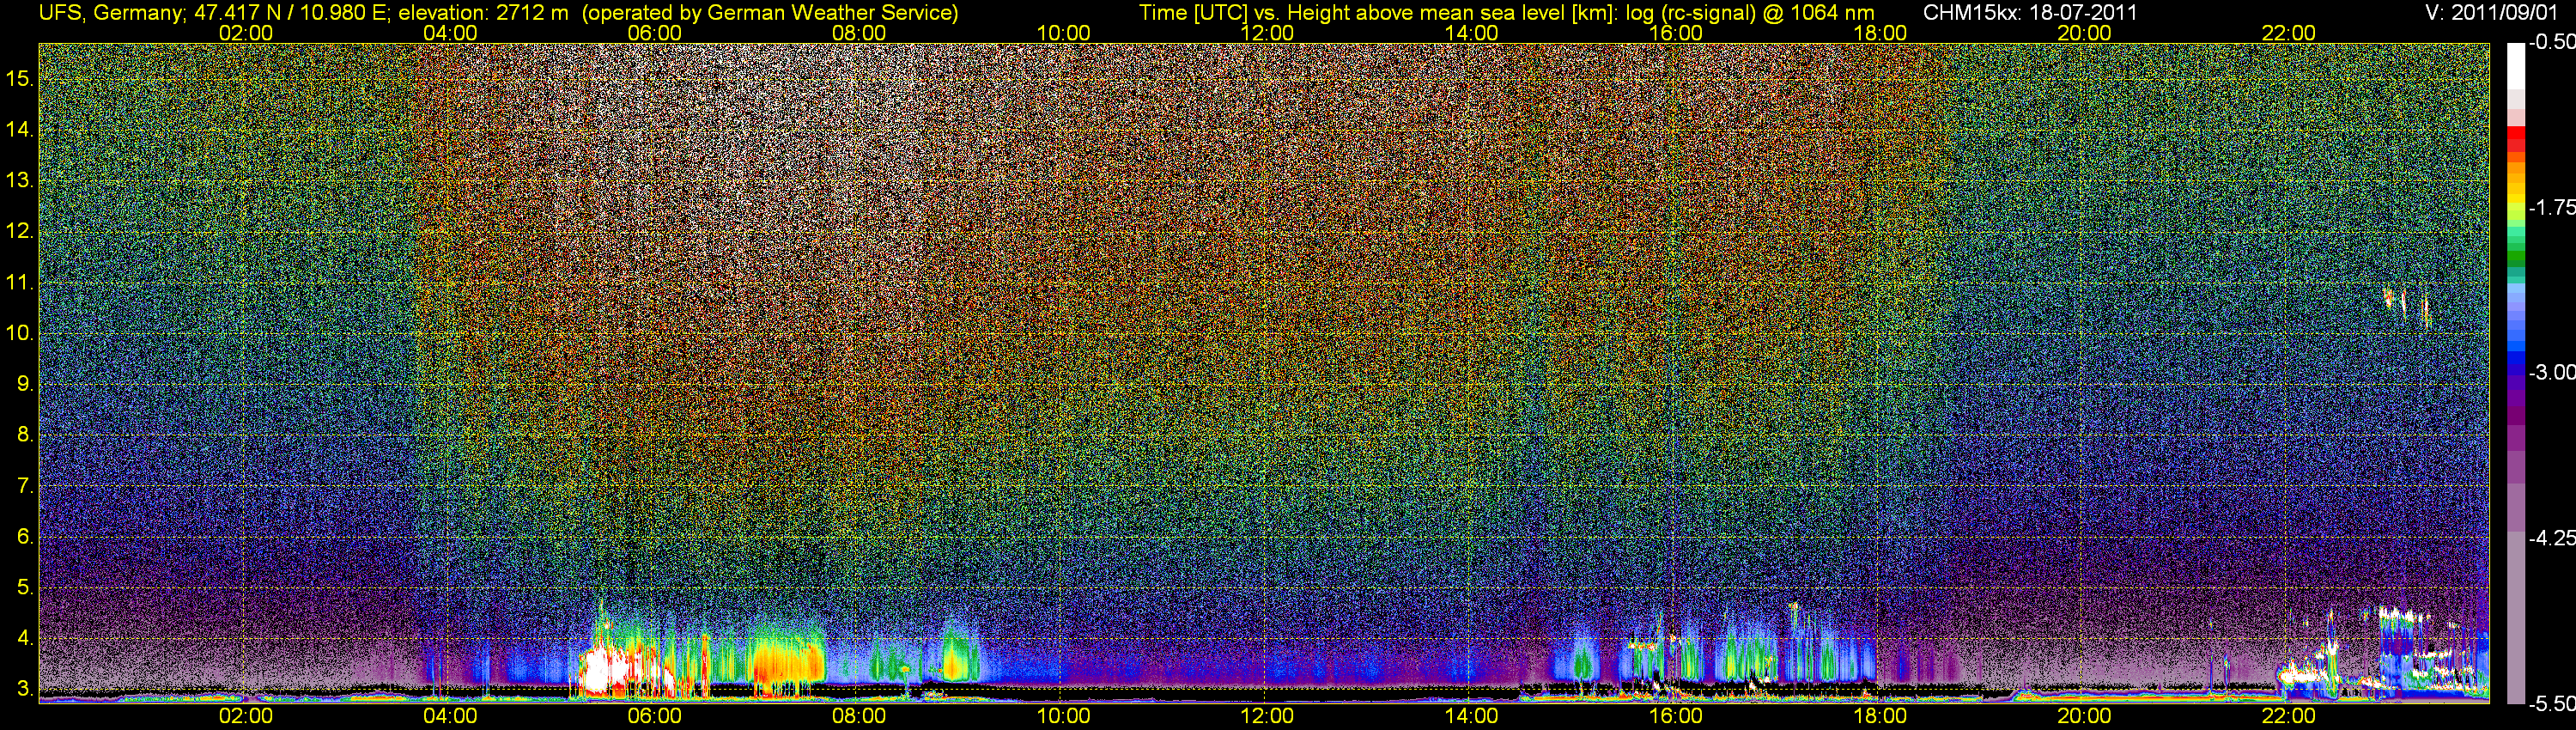2576x730 pixels.
Task: Click the "04:00" label on bottom time axis
Action: coord(450,716)
